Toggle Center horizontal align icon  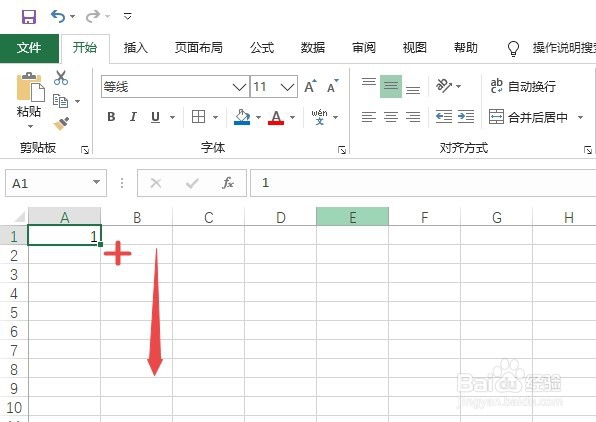tap(391, 117)
